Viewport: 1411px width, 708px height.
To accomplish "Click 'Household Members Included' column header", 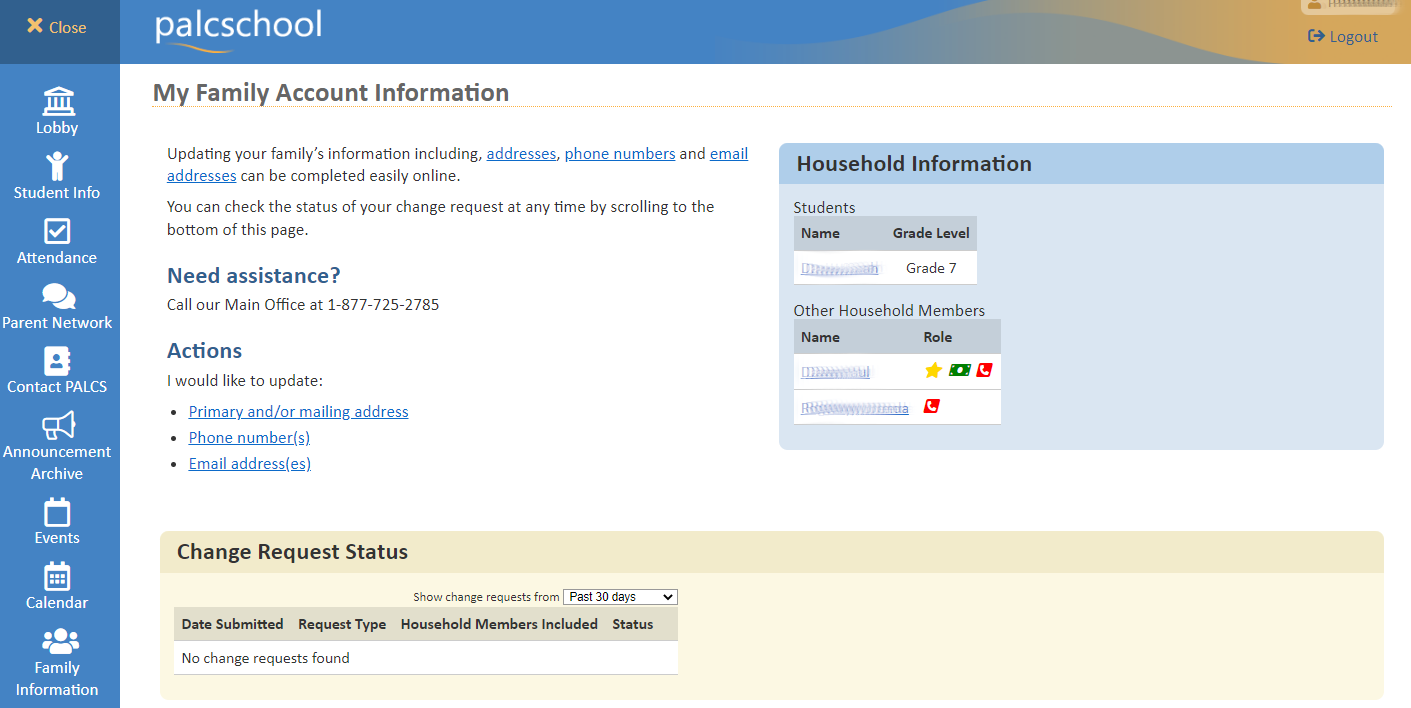I will click(x=499, y=624).
